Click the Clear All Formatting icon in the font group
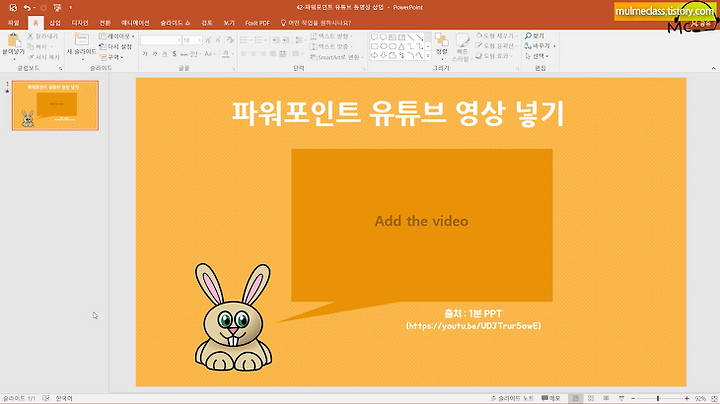This screenshot has width=720, height=404. 230,40
